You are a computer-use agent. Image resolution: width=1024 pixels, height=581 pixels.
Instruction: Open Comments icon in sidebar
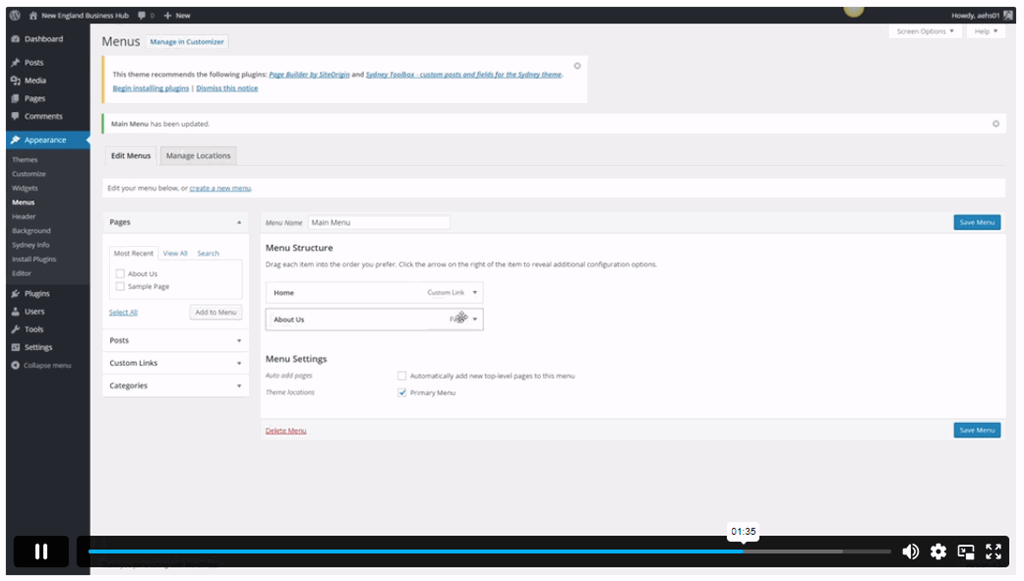point(16,116)
